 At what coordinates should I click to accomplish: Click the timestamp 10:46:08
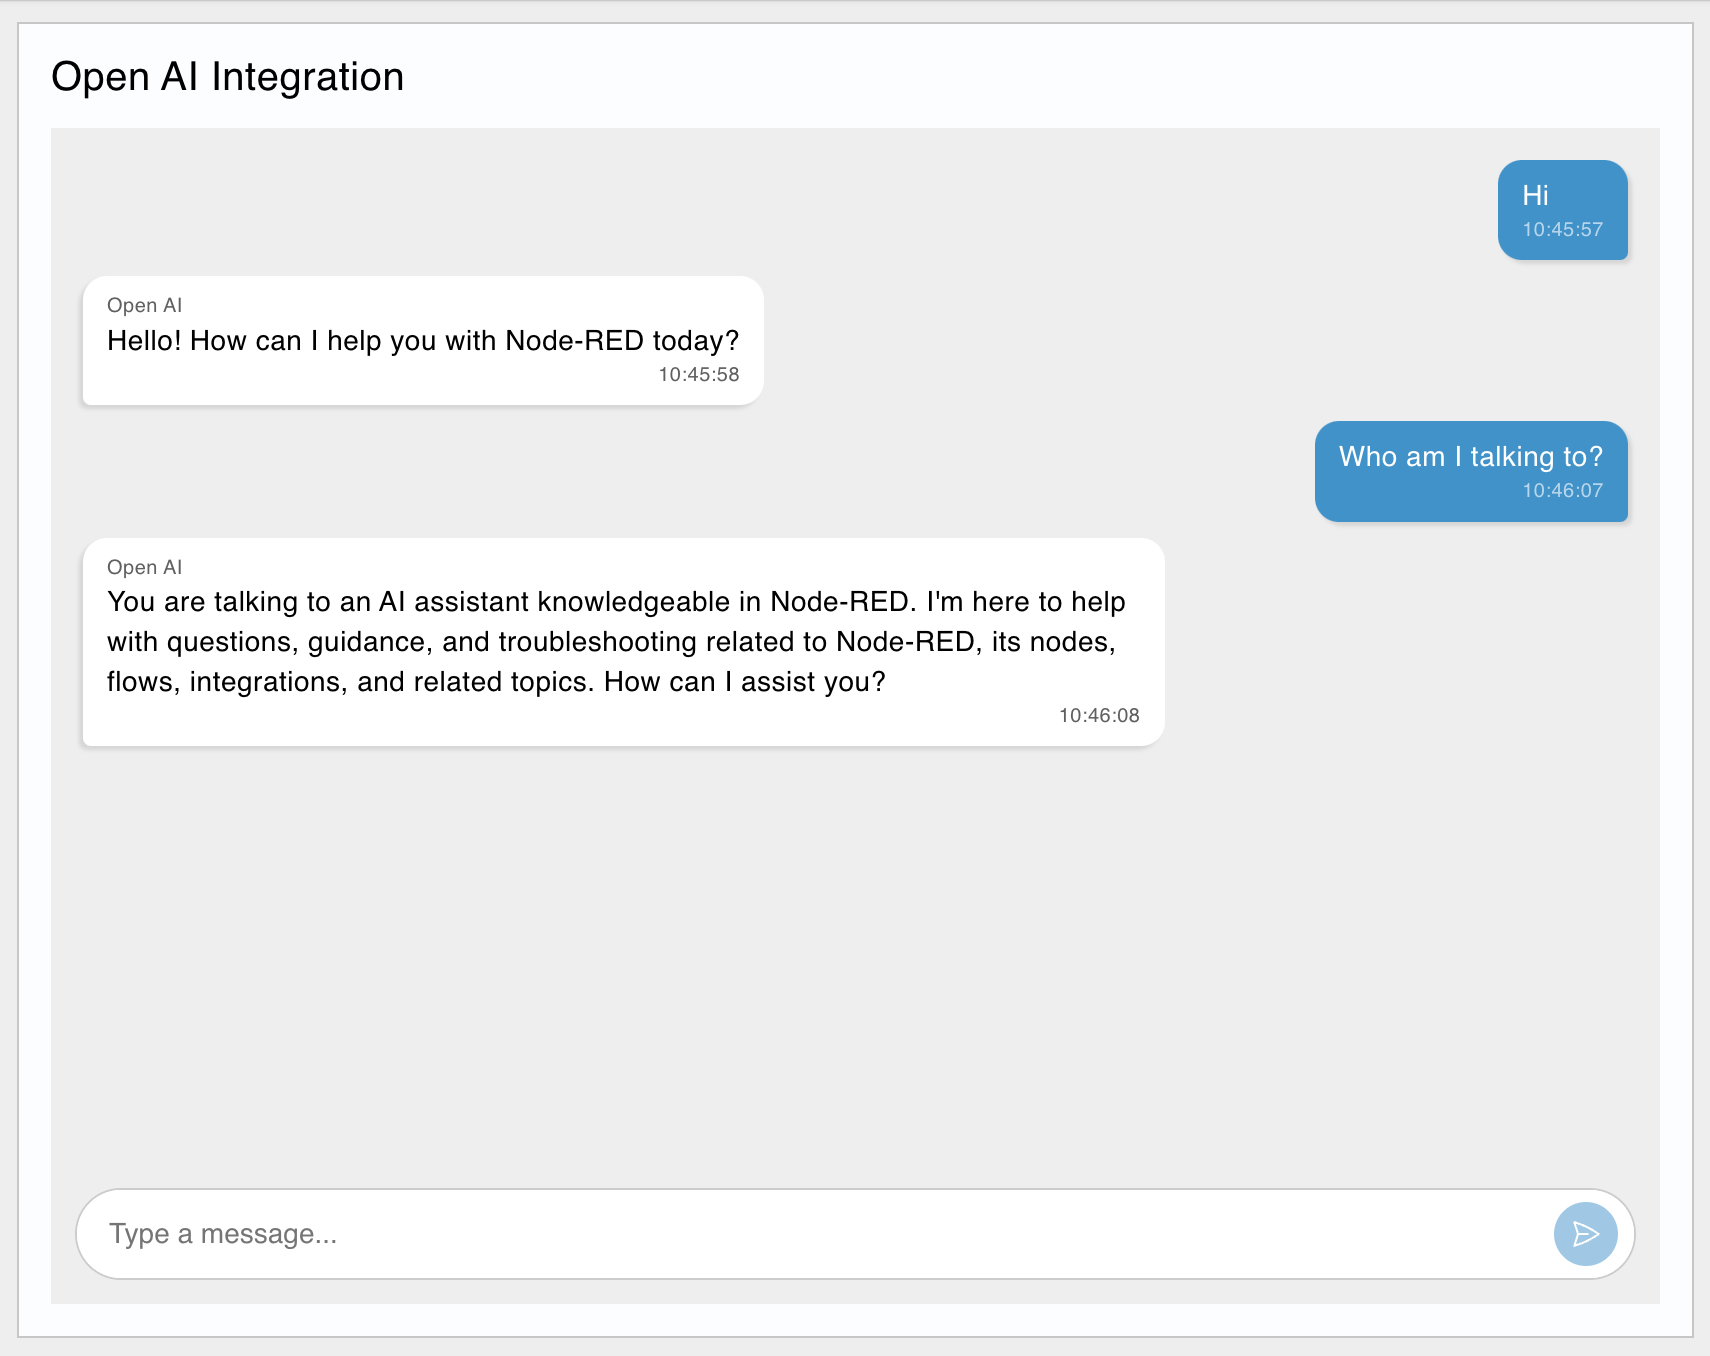1099,715
